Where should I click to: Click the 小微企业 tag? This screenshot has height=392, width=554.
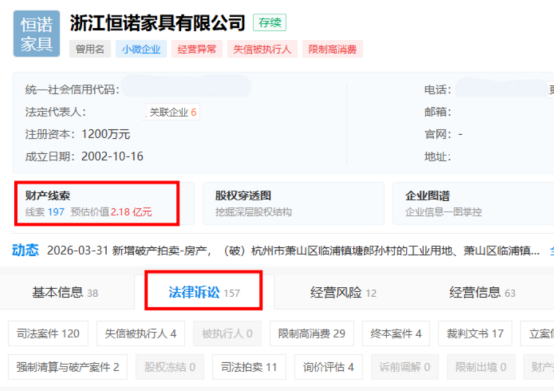click(x=141, y=49)
